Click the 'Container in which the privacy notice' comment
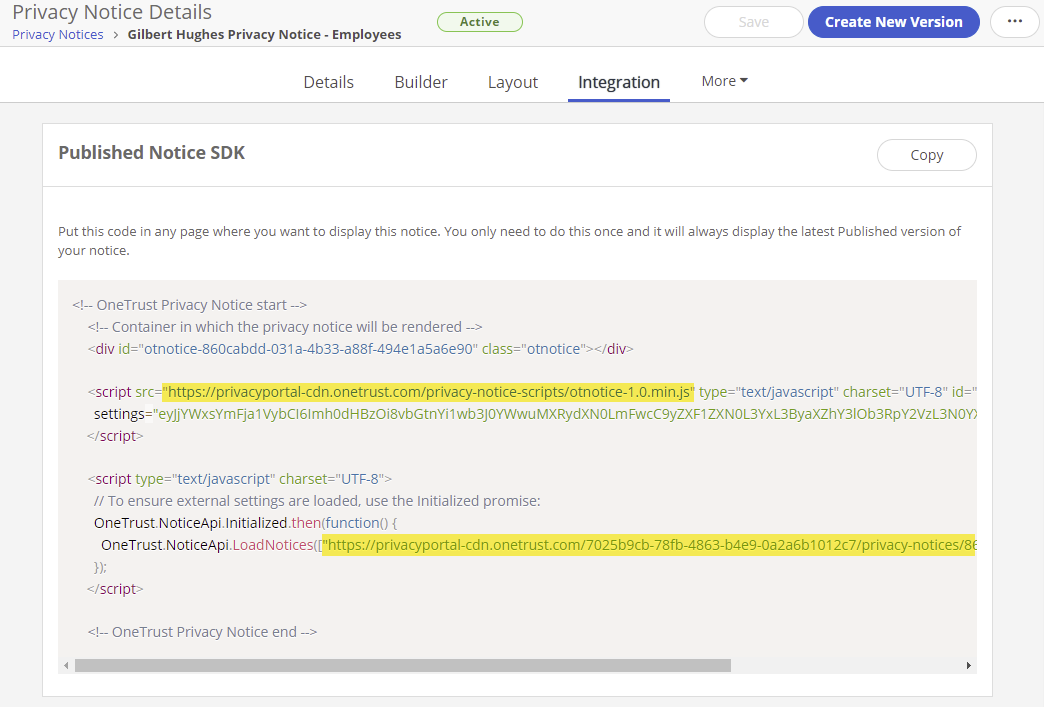This screenshot has width=1044, height=707. pos(285,327)
